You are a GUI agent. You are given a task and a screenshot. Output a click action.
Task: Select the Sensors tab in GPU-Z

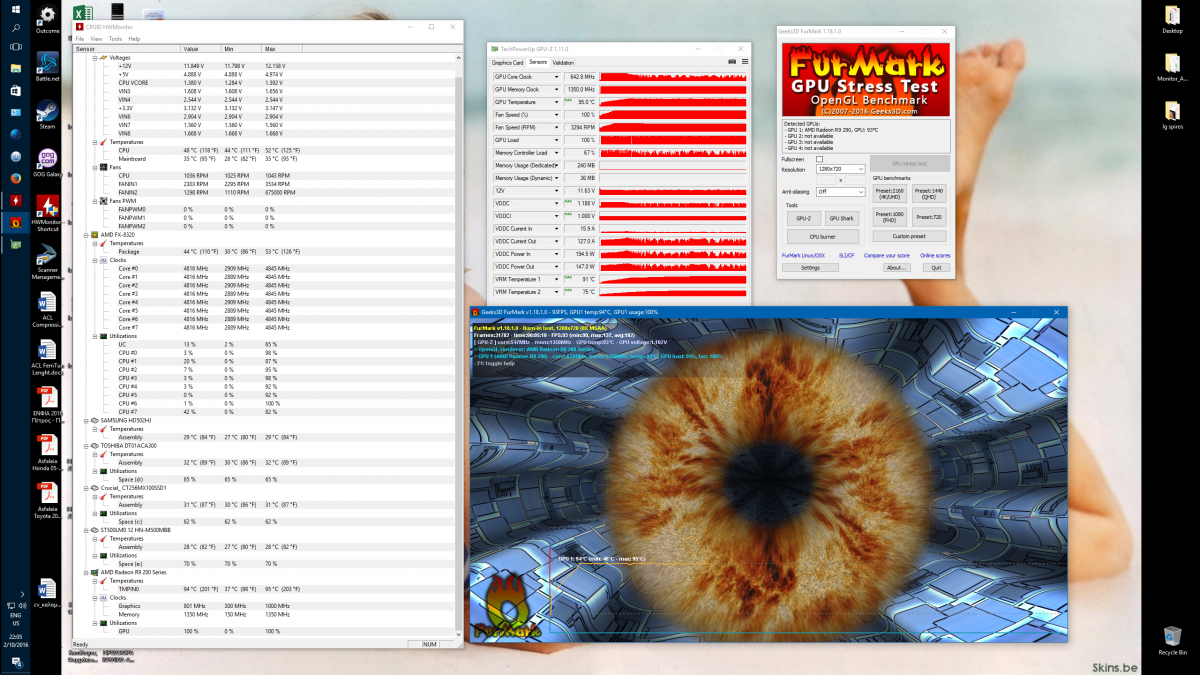[538, 62]
